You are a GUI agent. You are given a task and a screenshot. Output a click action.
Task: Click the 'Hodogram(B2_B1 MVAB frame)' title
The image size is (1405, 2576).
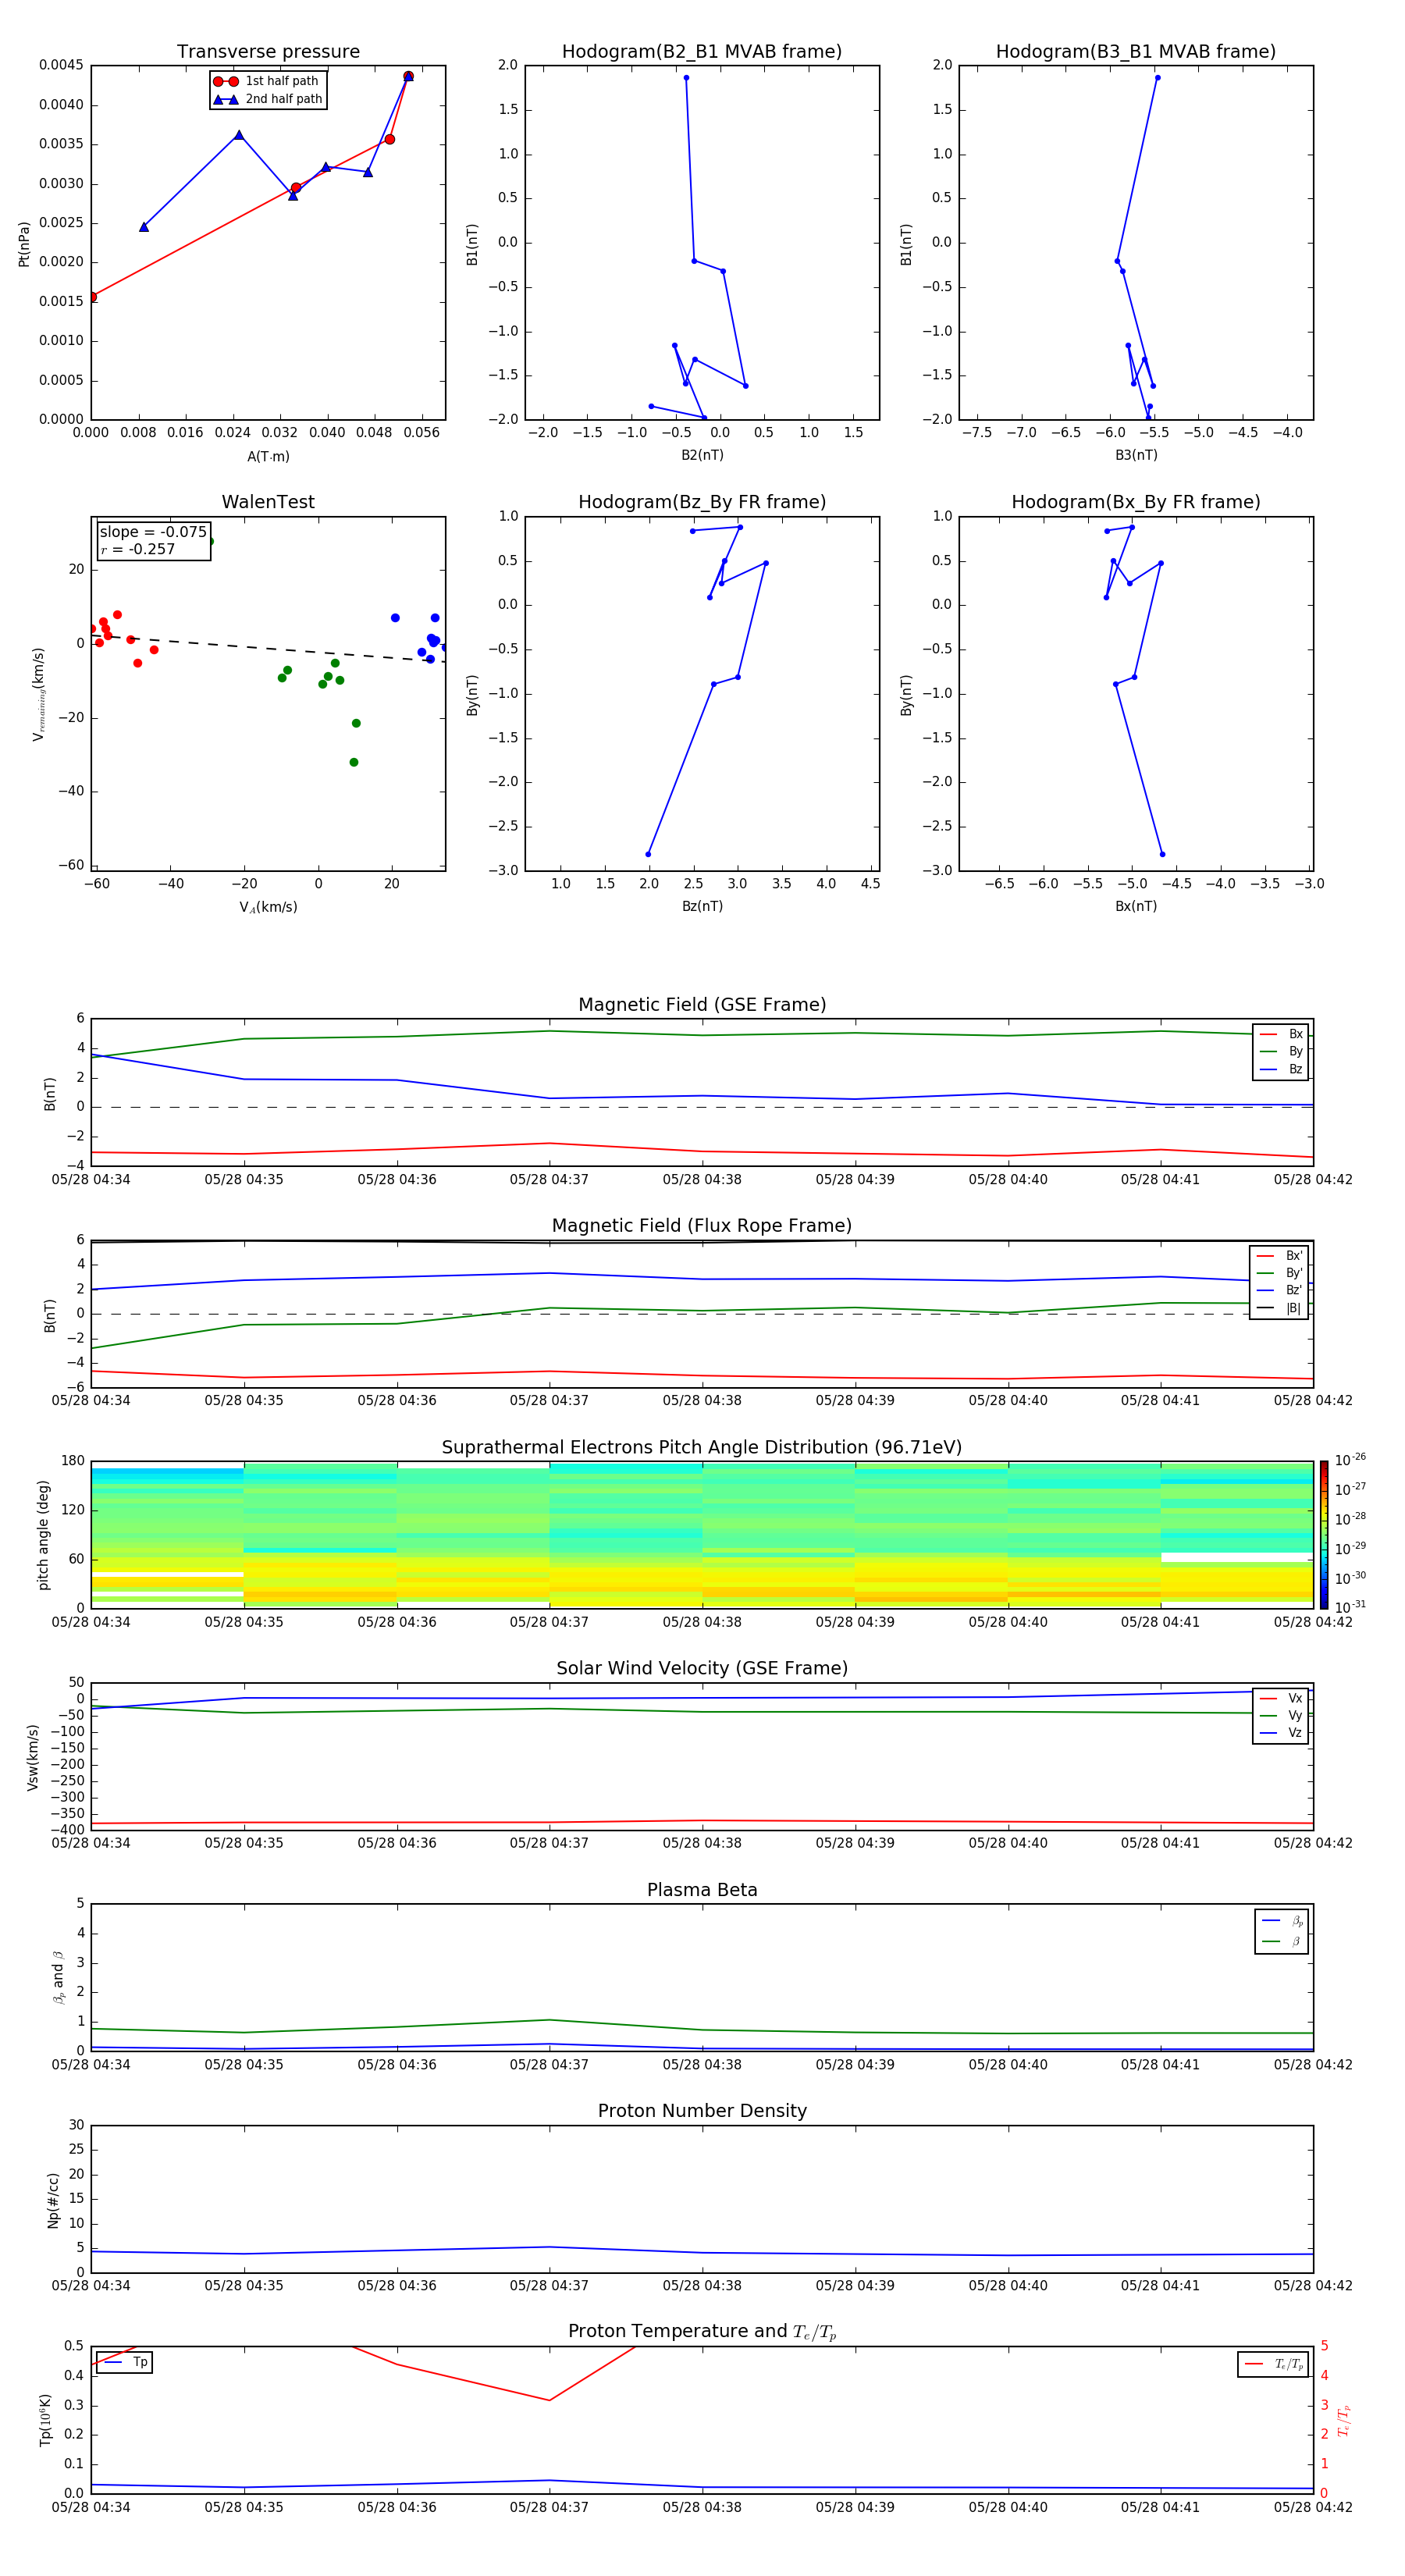point(701,52)
